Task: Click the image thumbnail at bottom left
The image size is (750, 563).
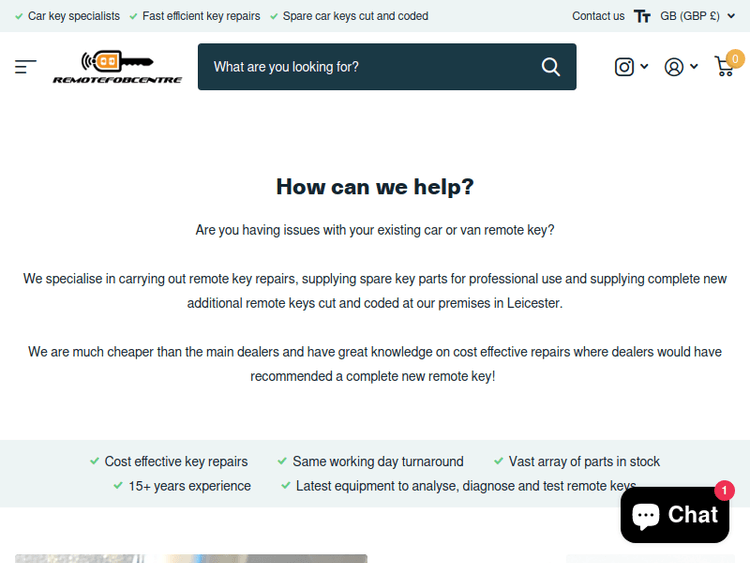Action: pos(190,558)
